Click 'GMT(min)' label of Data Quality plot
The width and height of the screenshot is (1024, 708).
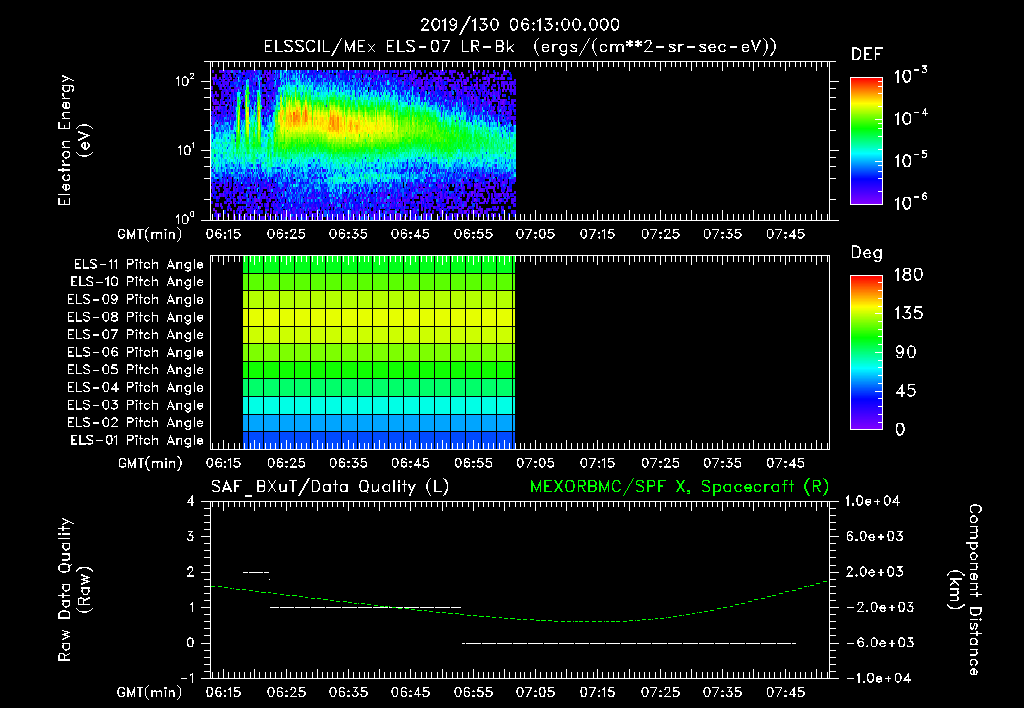149,692
